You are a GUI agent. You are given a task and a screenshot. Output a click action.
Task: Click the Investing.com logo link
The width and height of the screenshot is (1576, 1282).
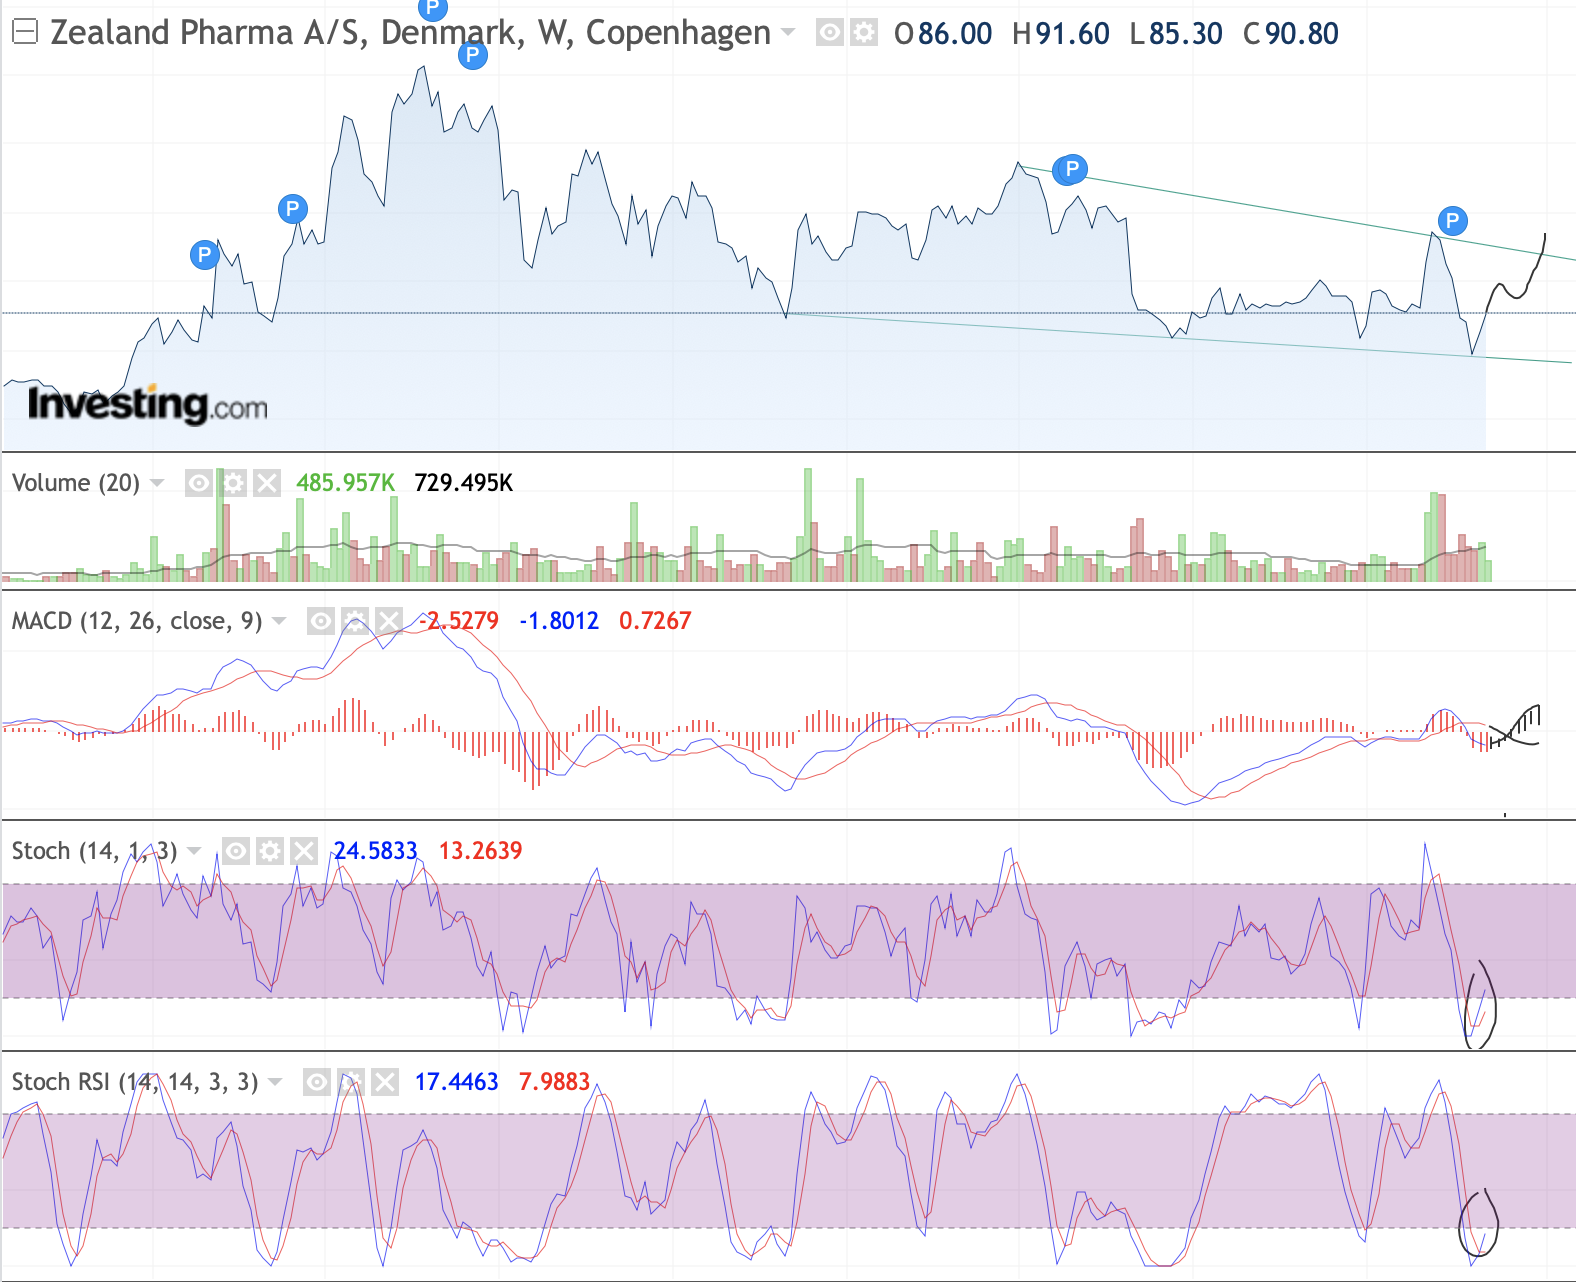tap(148, 404)
